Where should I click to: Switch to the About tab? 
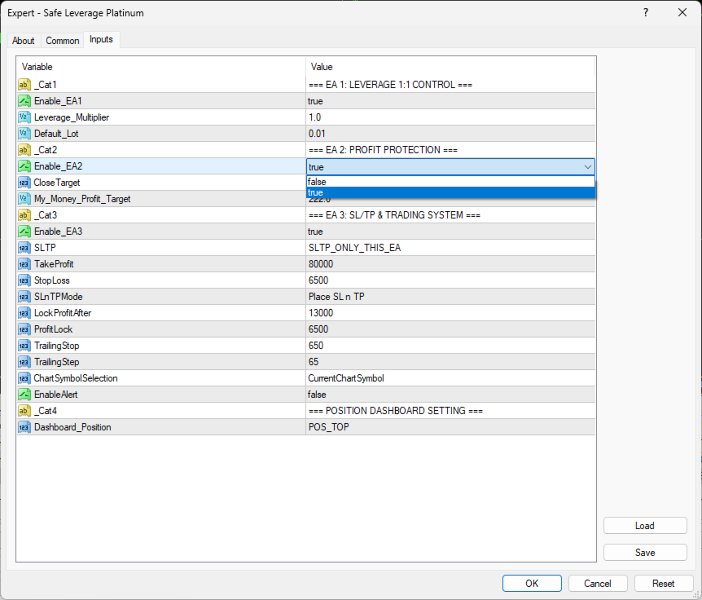pyautogui.click(x=23, y=40)
